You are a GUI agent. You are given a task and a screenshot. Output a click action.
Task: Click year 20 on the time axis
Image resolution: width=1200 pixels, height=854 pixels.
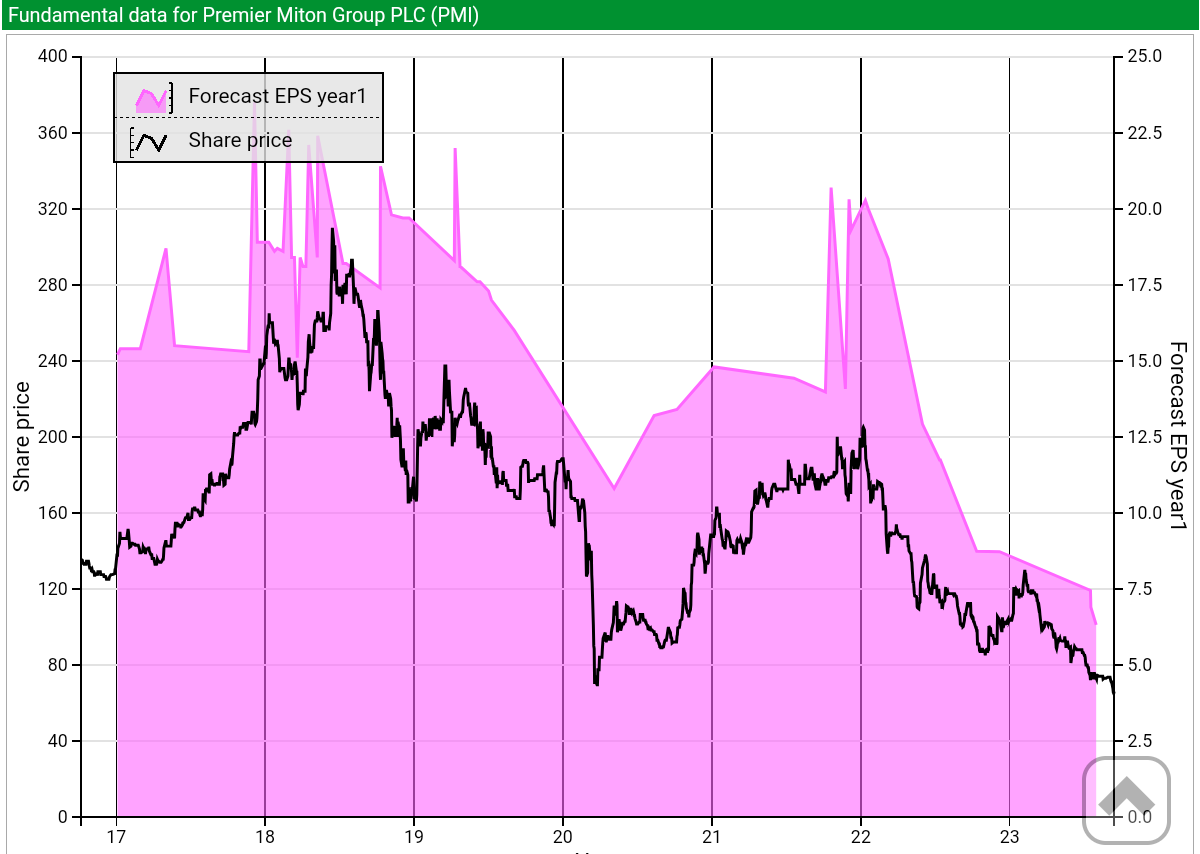[x=563, y=836]
